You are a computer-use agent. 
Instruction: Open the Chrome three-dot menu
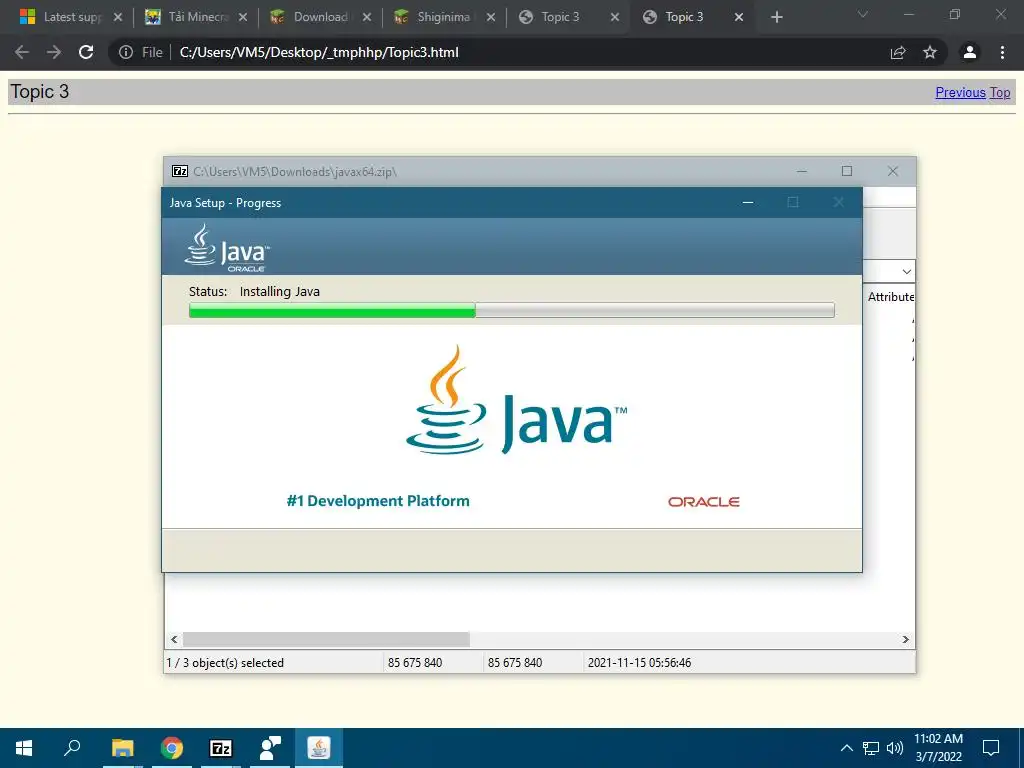click(1002, 52)
